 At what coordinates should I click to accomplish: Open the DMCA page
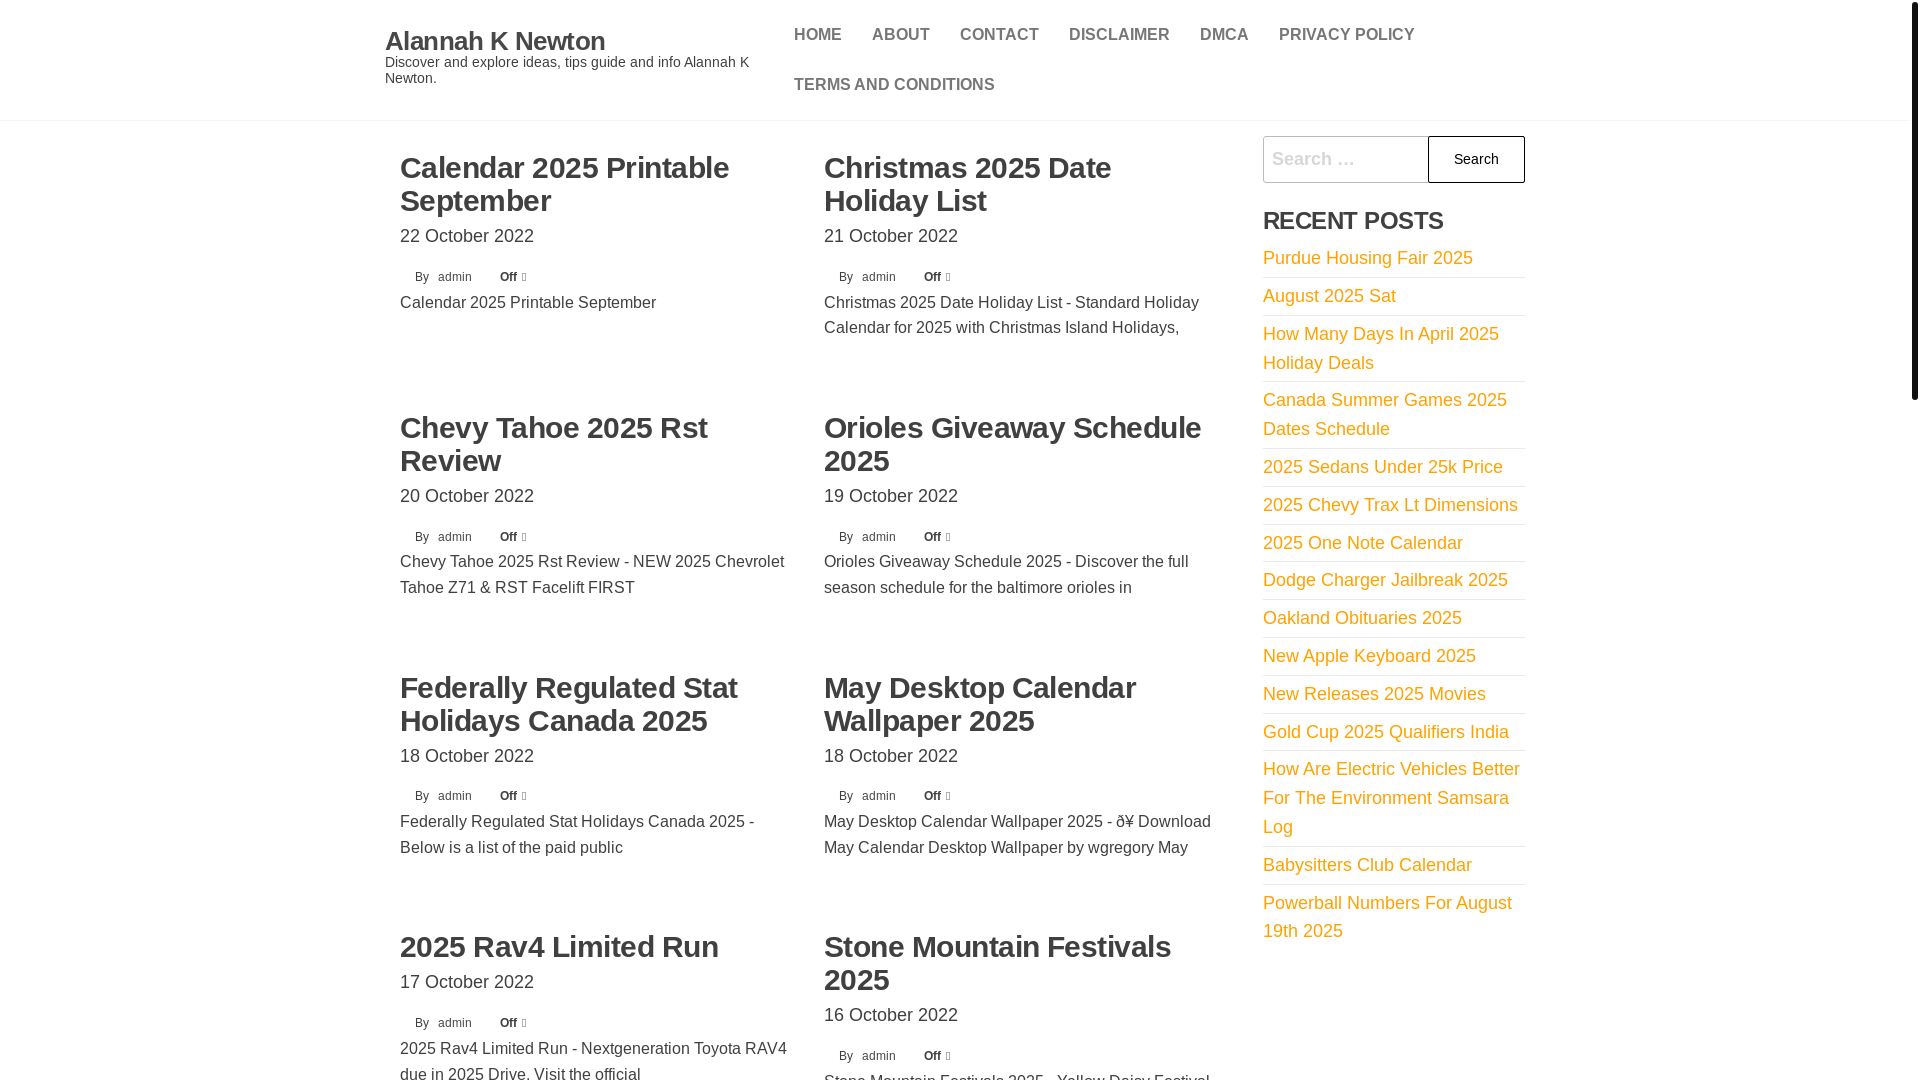click(x=1223, y=35)
